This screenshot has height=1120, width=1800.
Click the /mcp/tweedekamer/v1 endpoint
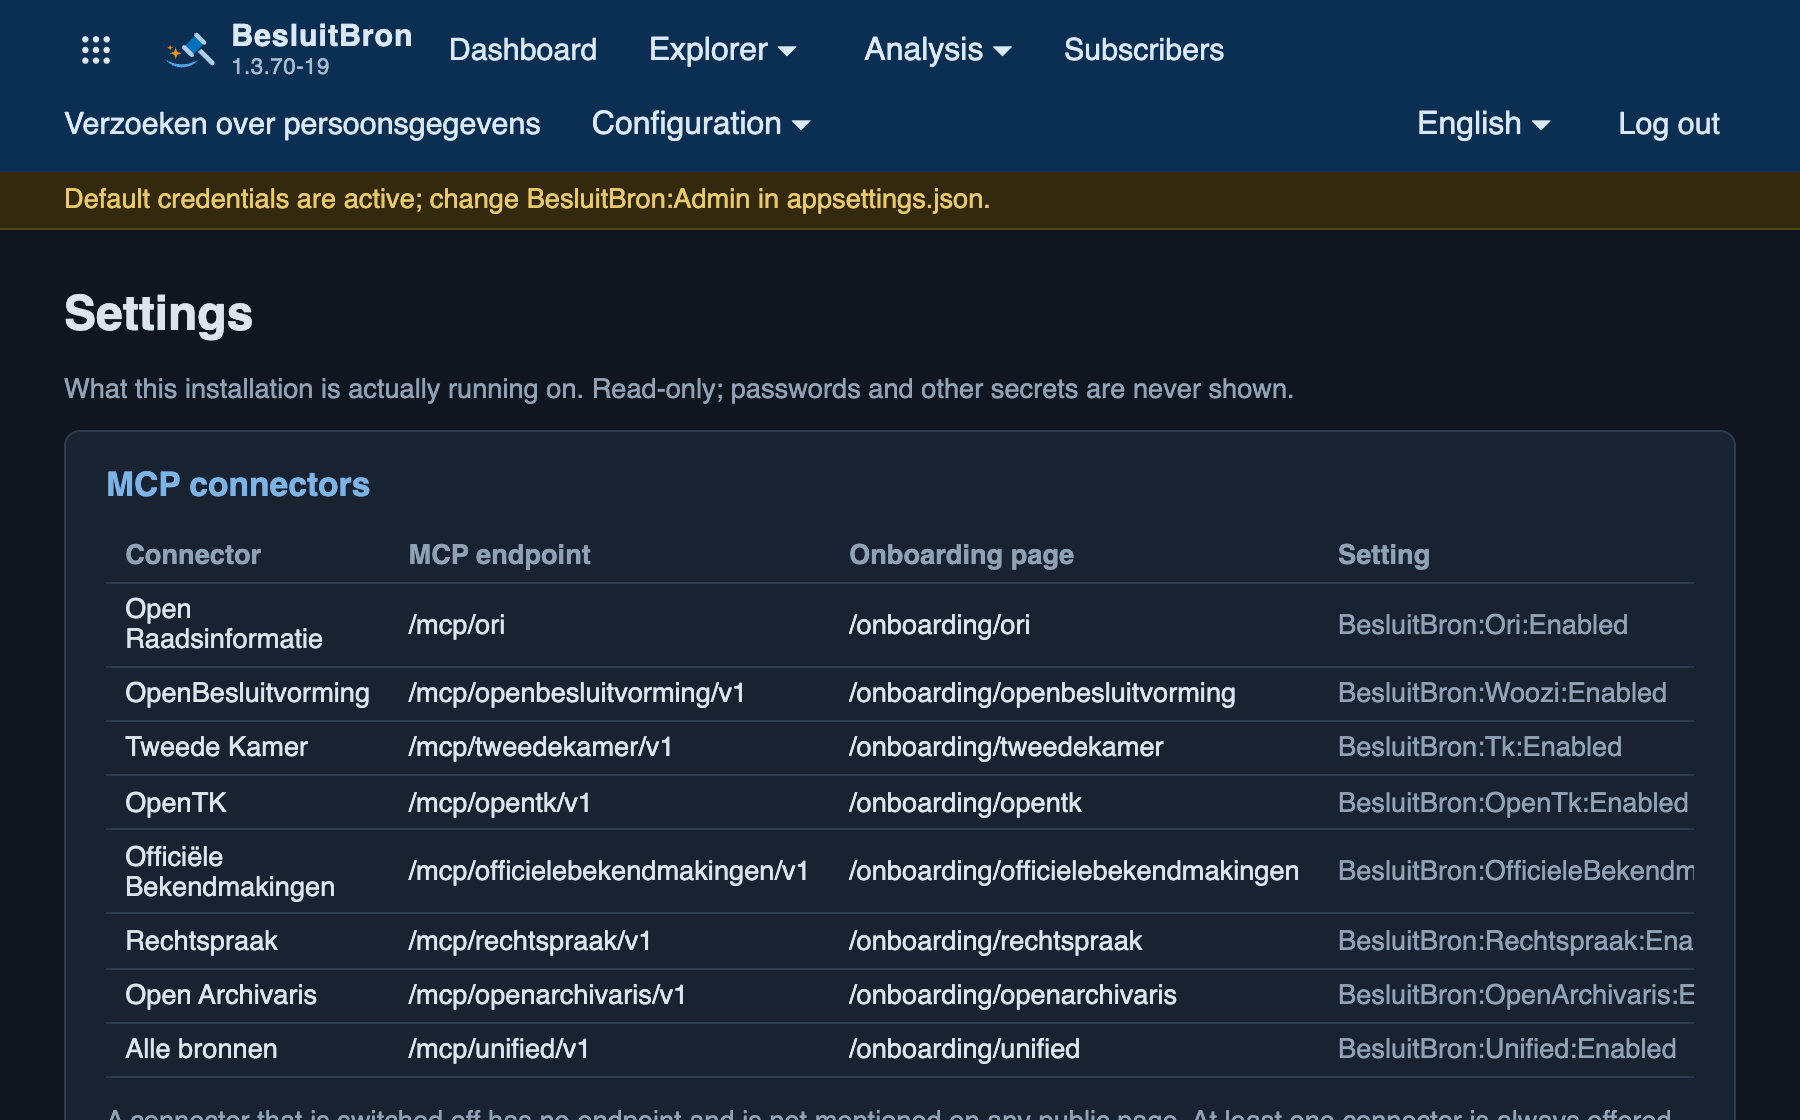(540, 747)
